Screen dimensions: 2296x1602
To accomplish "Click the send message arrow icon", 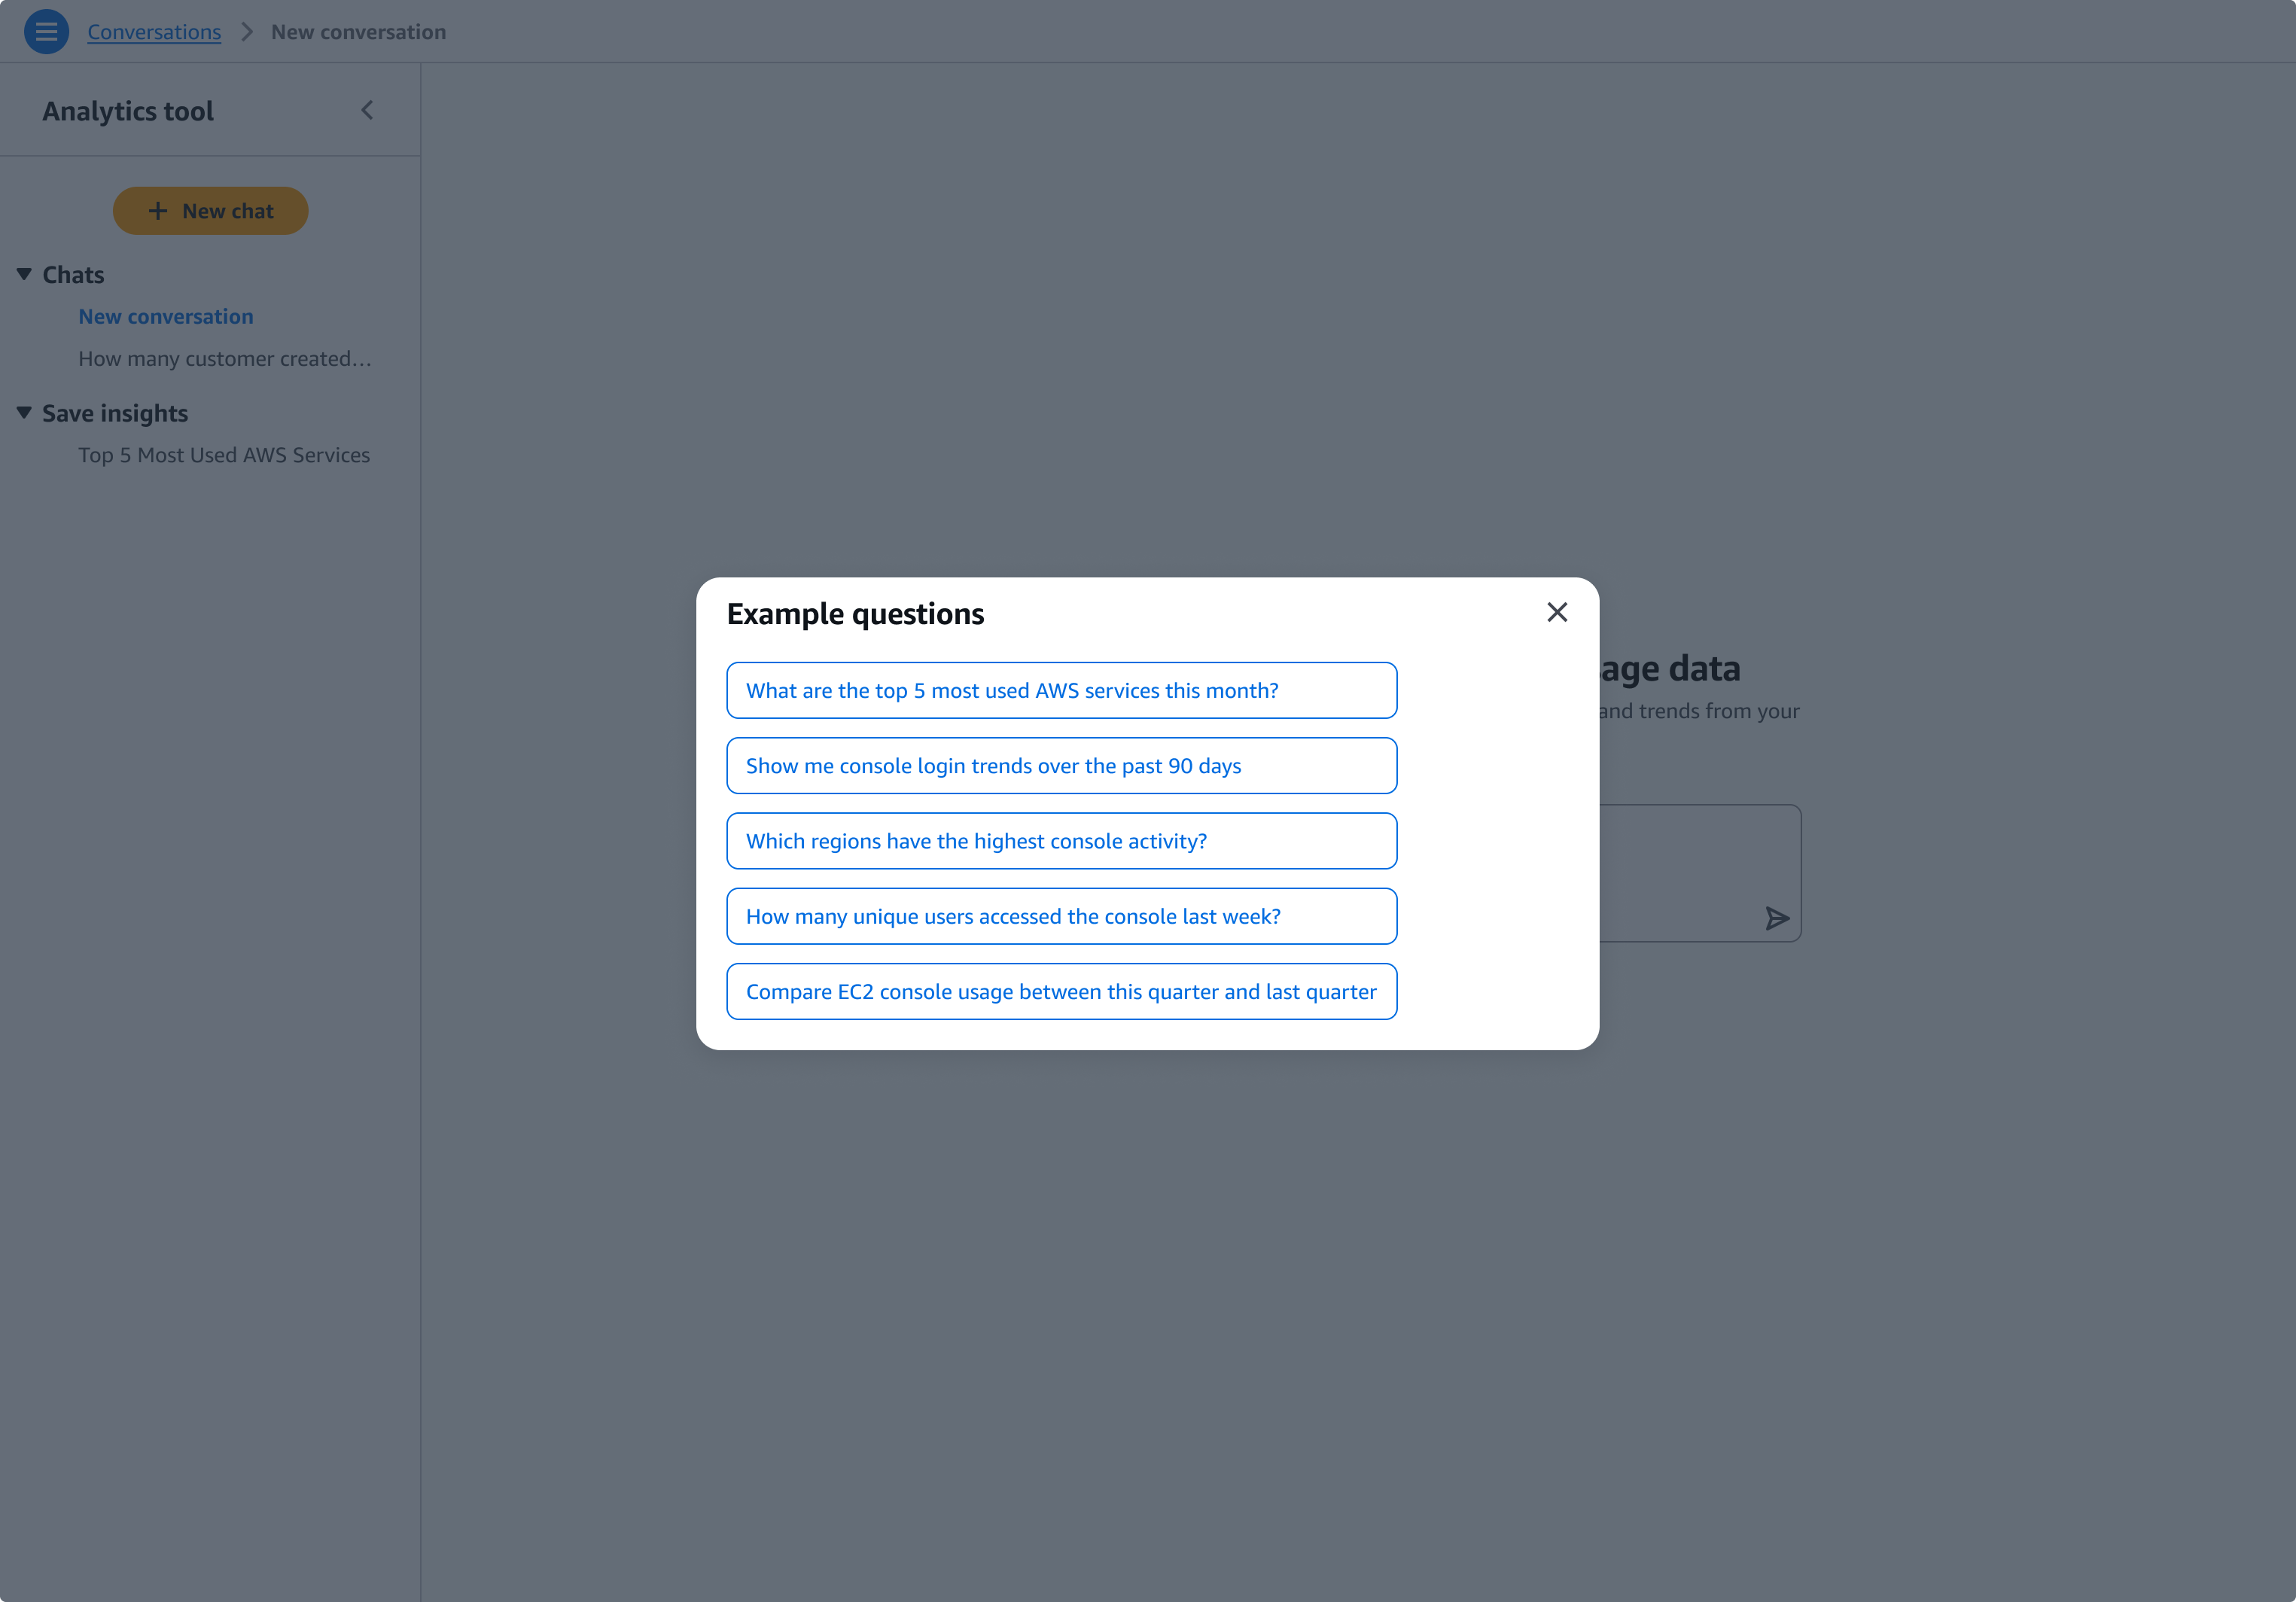I will click(x=1776, y=918).
